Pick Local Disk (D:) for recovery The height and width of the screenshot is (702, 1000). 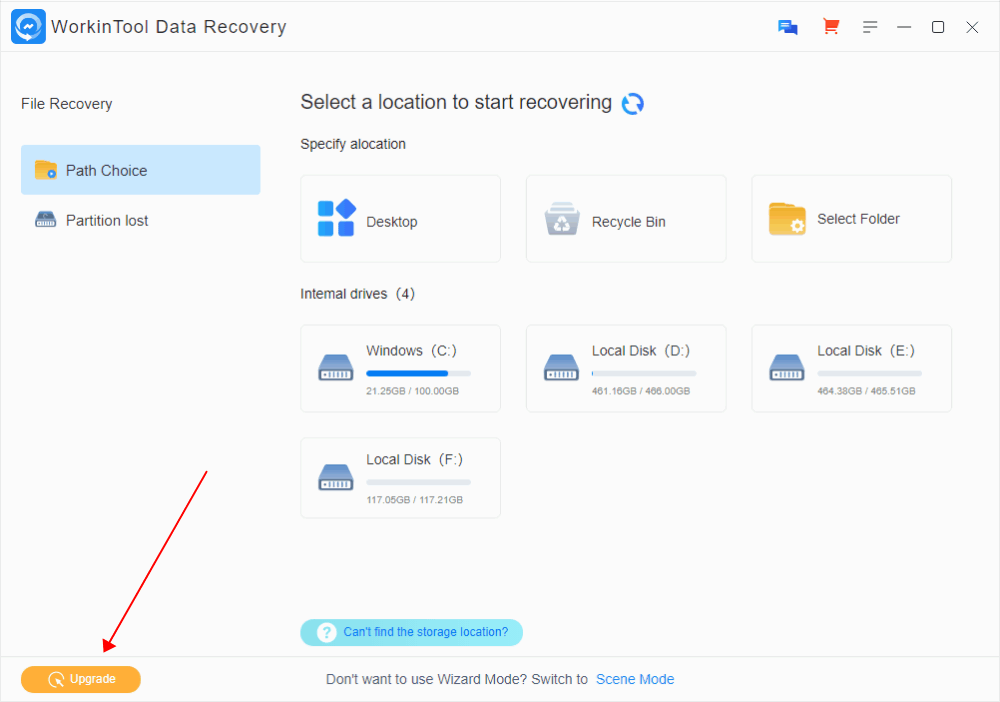click(626, 368)
